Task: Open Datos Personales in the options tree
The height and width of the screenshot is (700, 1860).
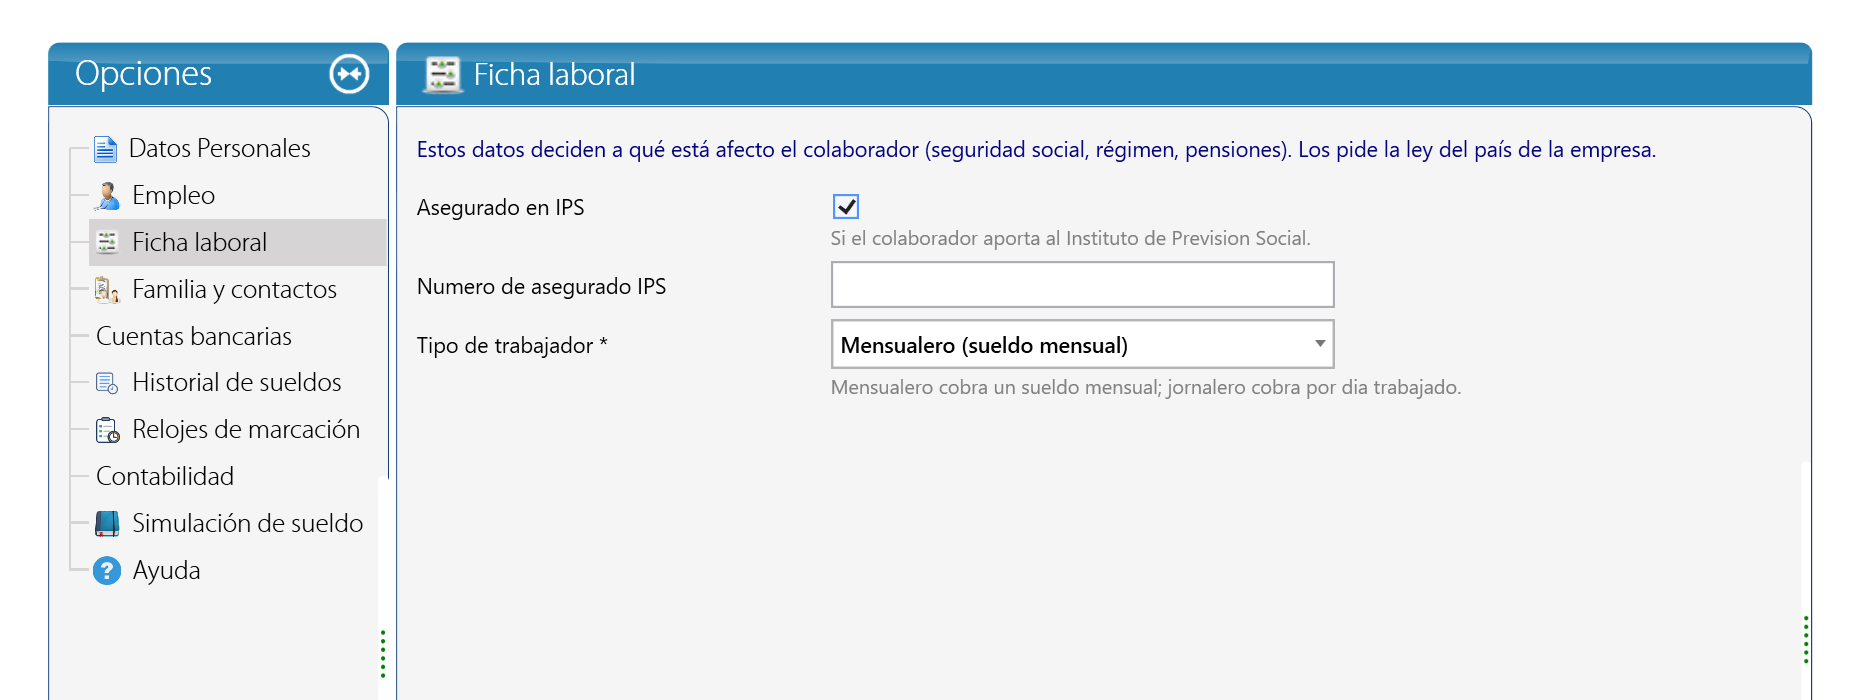Action: point(220,148)
